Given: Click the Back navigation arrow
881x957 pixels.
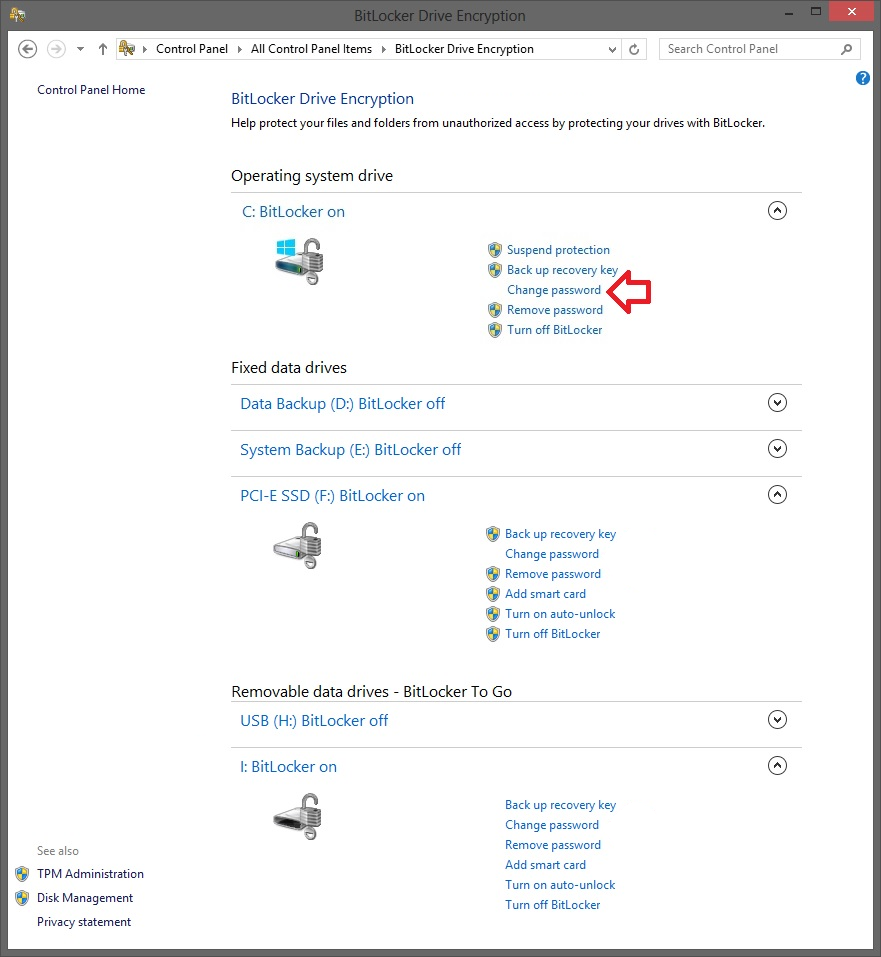Looking at the screenshot, I should (27, 49).
